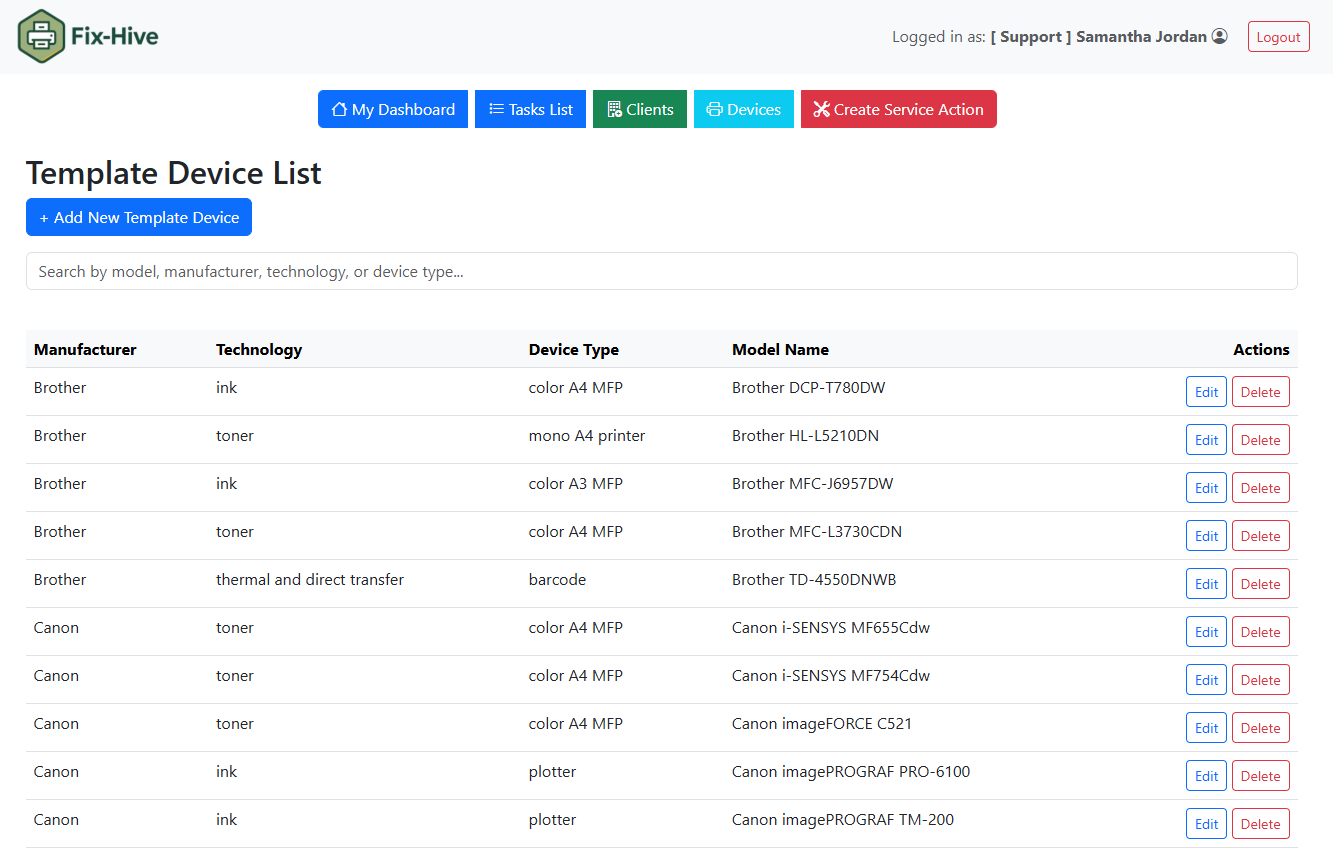The width and height of the screenshot is (1333, 855).
Task: Add a new template device
Action: pos(139,218)
